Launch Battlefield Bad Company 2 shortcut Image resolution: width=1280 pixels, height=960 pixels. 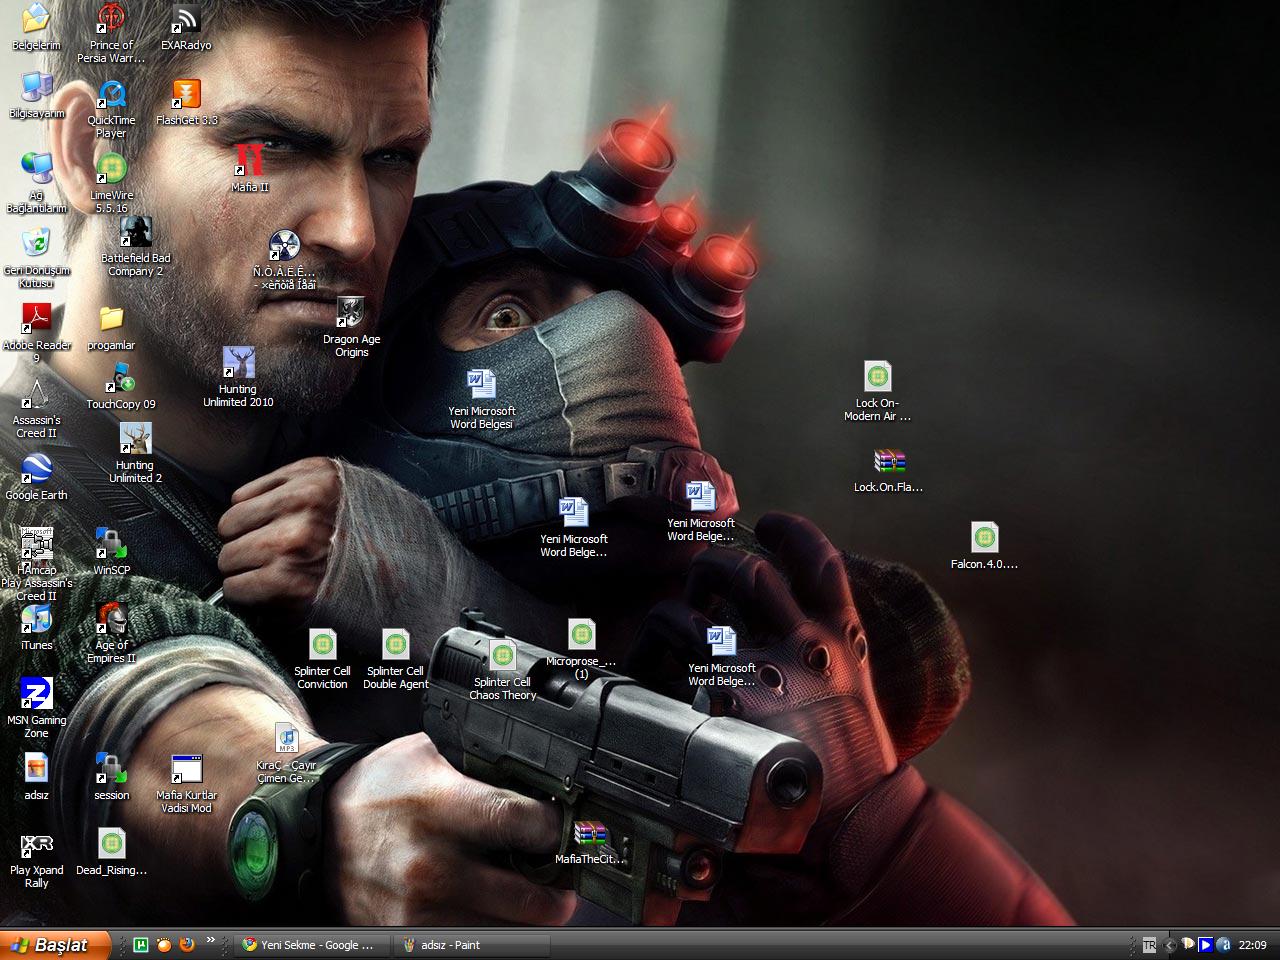[136, 231]
